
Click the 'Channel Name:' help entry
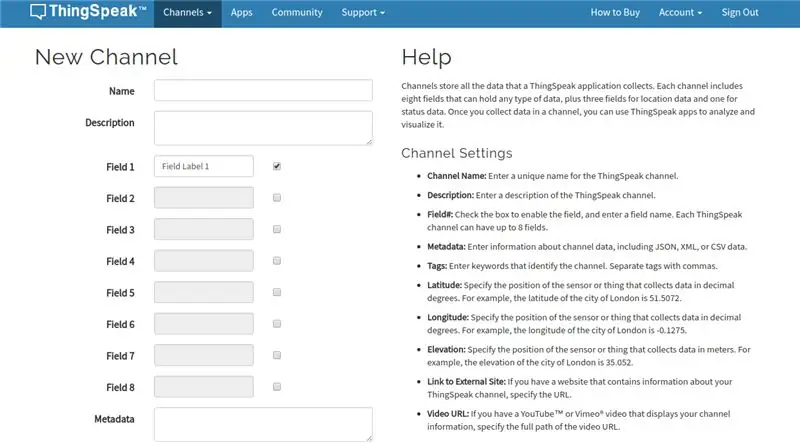pyautogui.click(x=553, y=176)
